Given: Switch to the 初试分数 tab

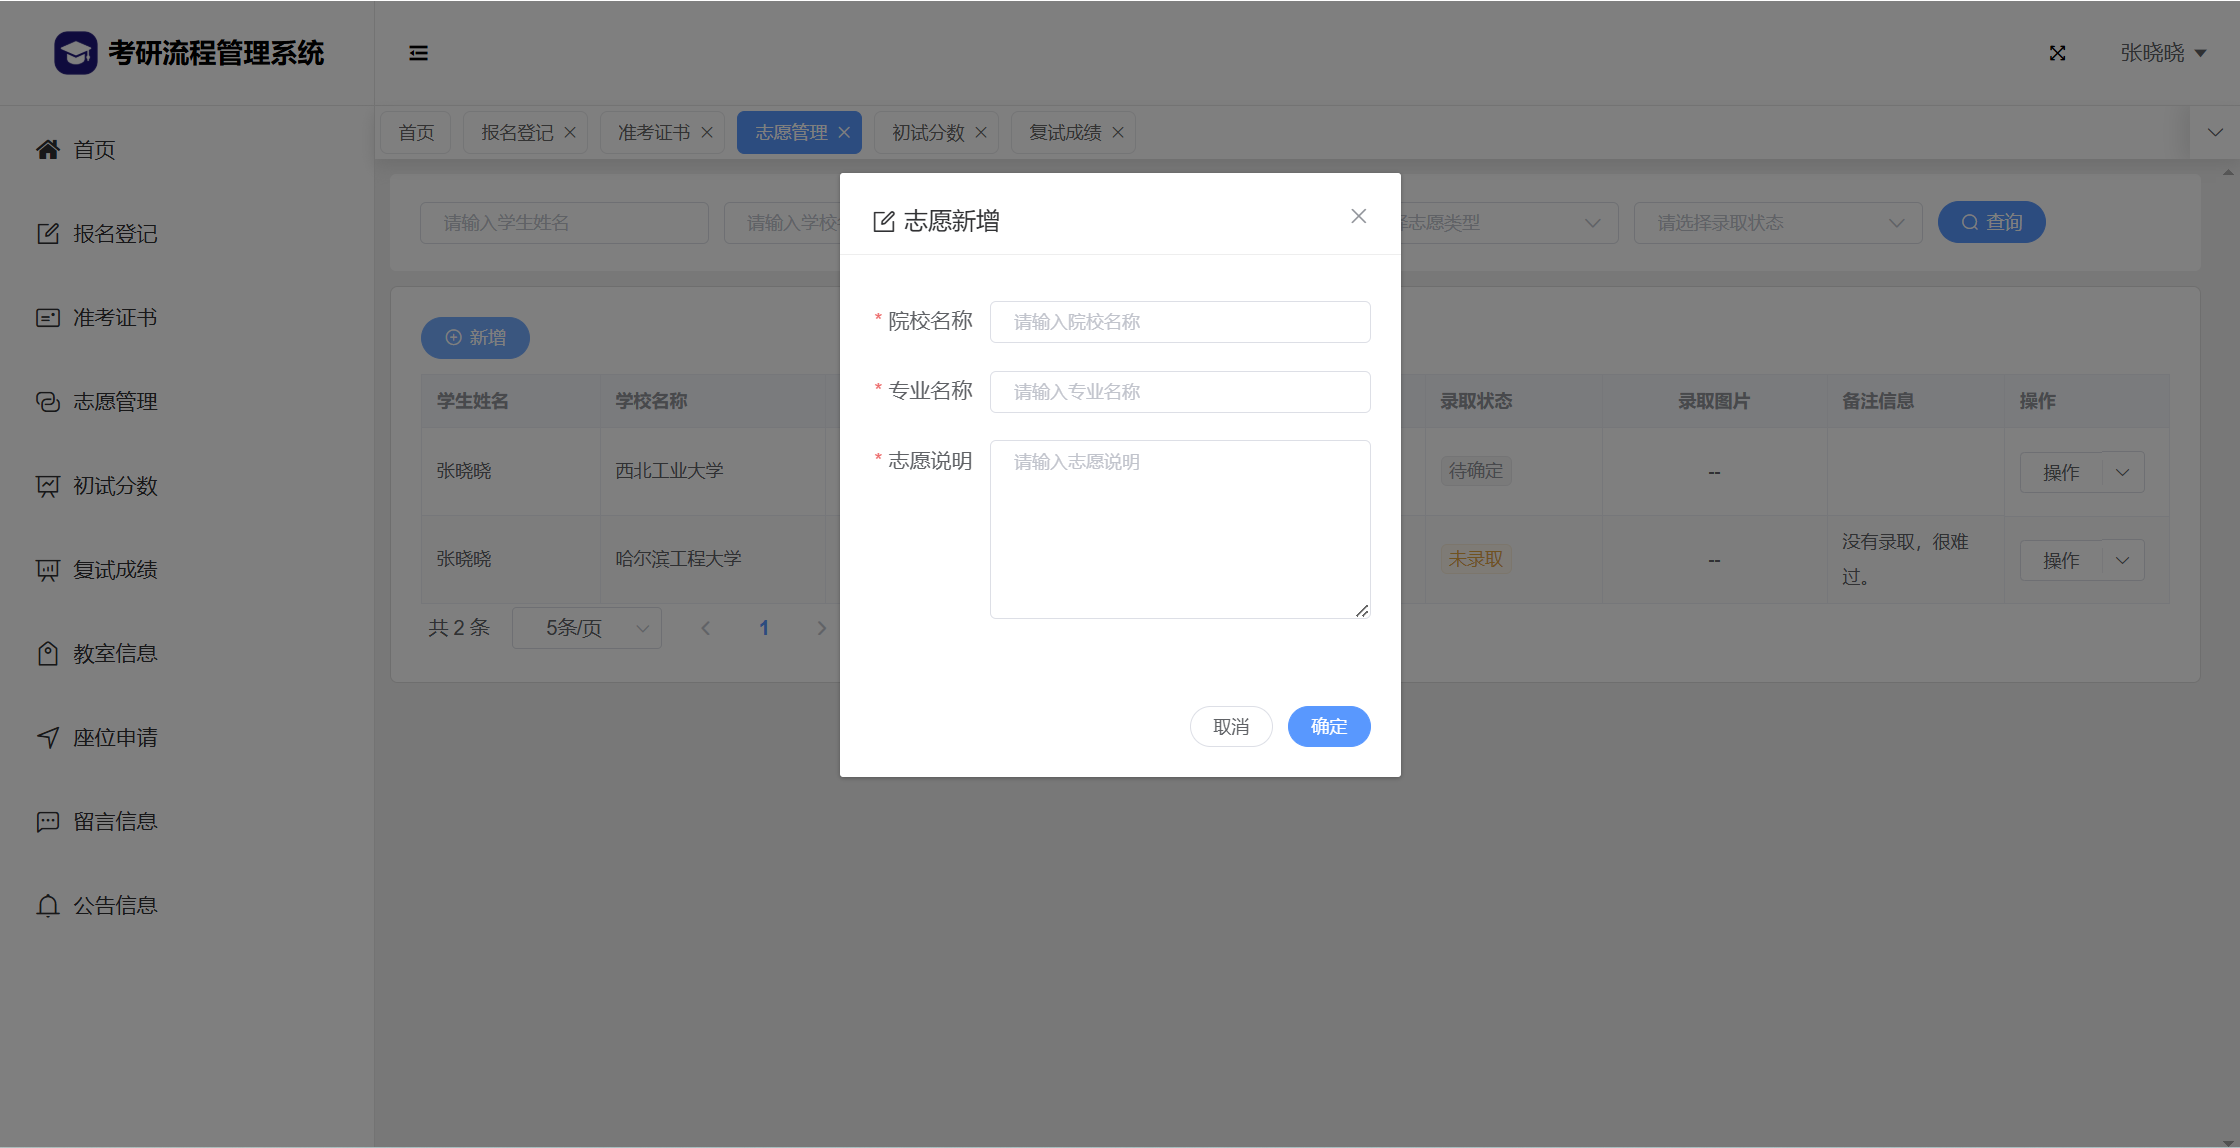Looking at the screenshot, I should [x=927, y=133].
